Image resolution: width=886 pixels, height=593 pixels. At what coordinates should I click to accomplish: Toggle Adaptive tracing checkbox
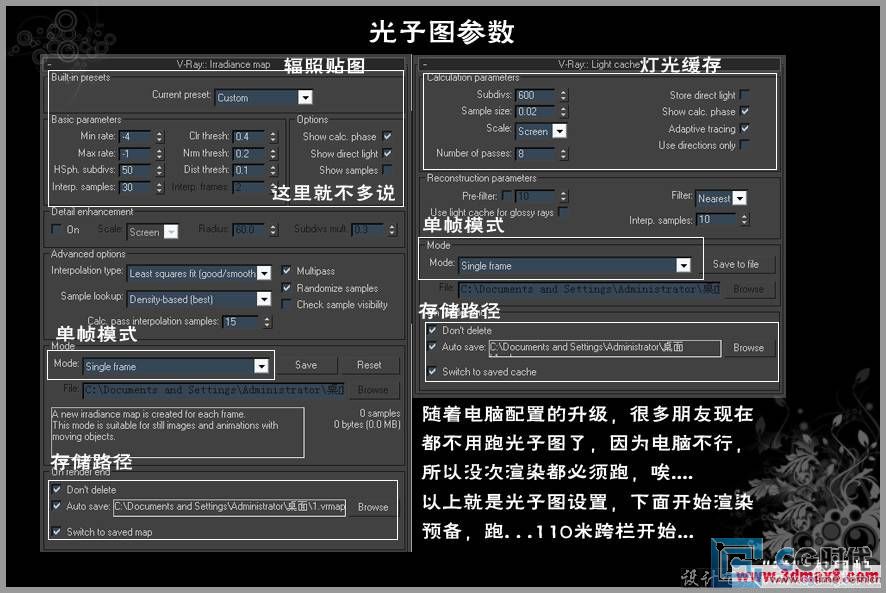tap(745, 128)
